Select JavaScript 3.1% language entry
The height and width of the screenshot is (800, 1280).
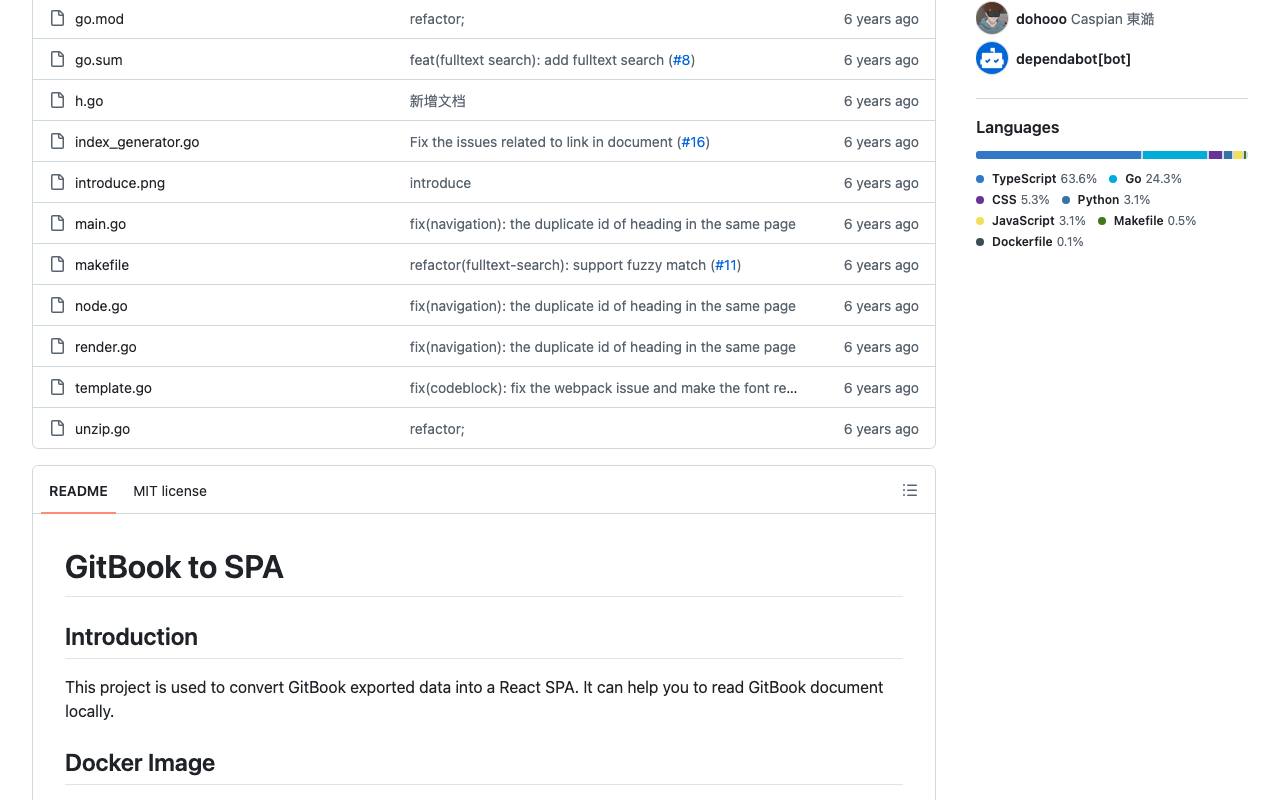1031,221
